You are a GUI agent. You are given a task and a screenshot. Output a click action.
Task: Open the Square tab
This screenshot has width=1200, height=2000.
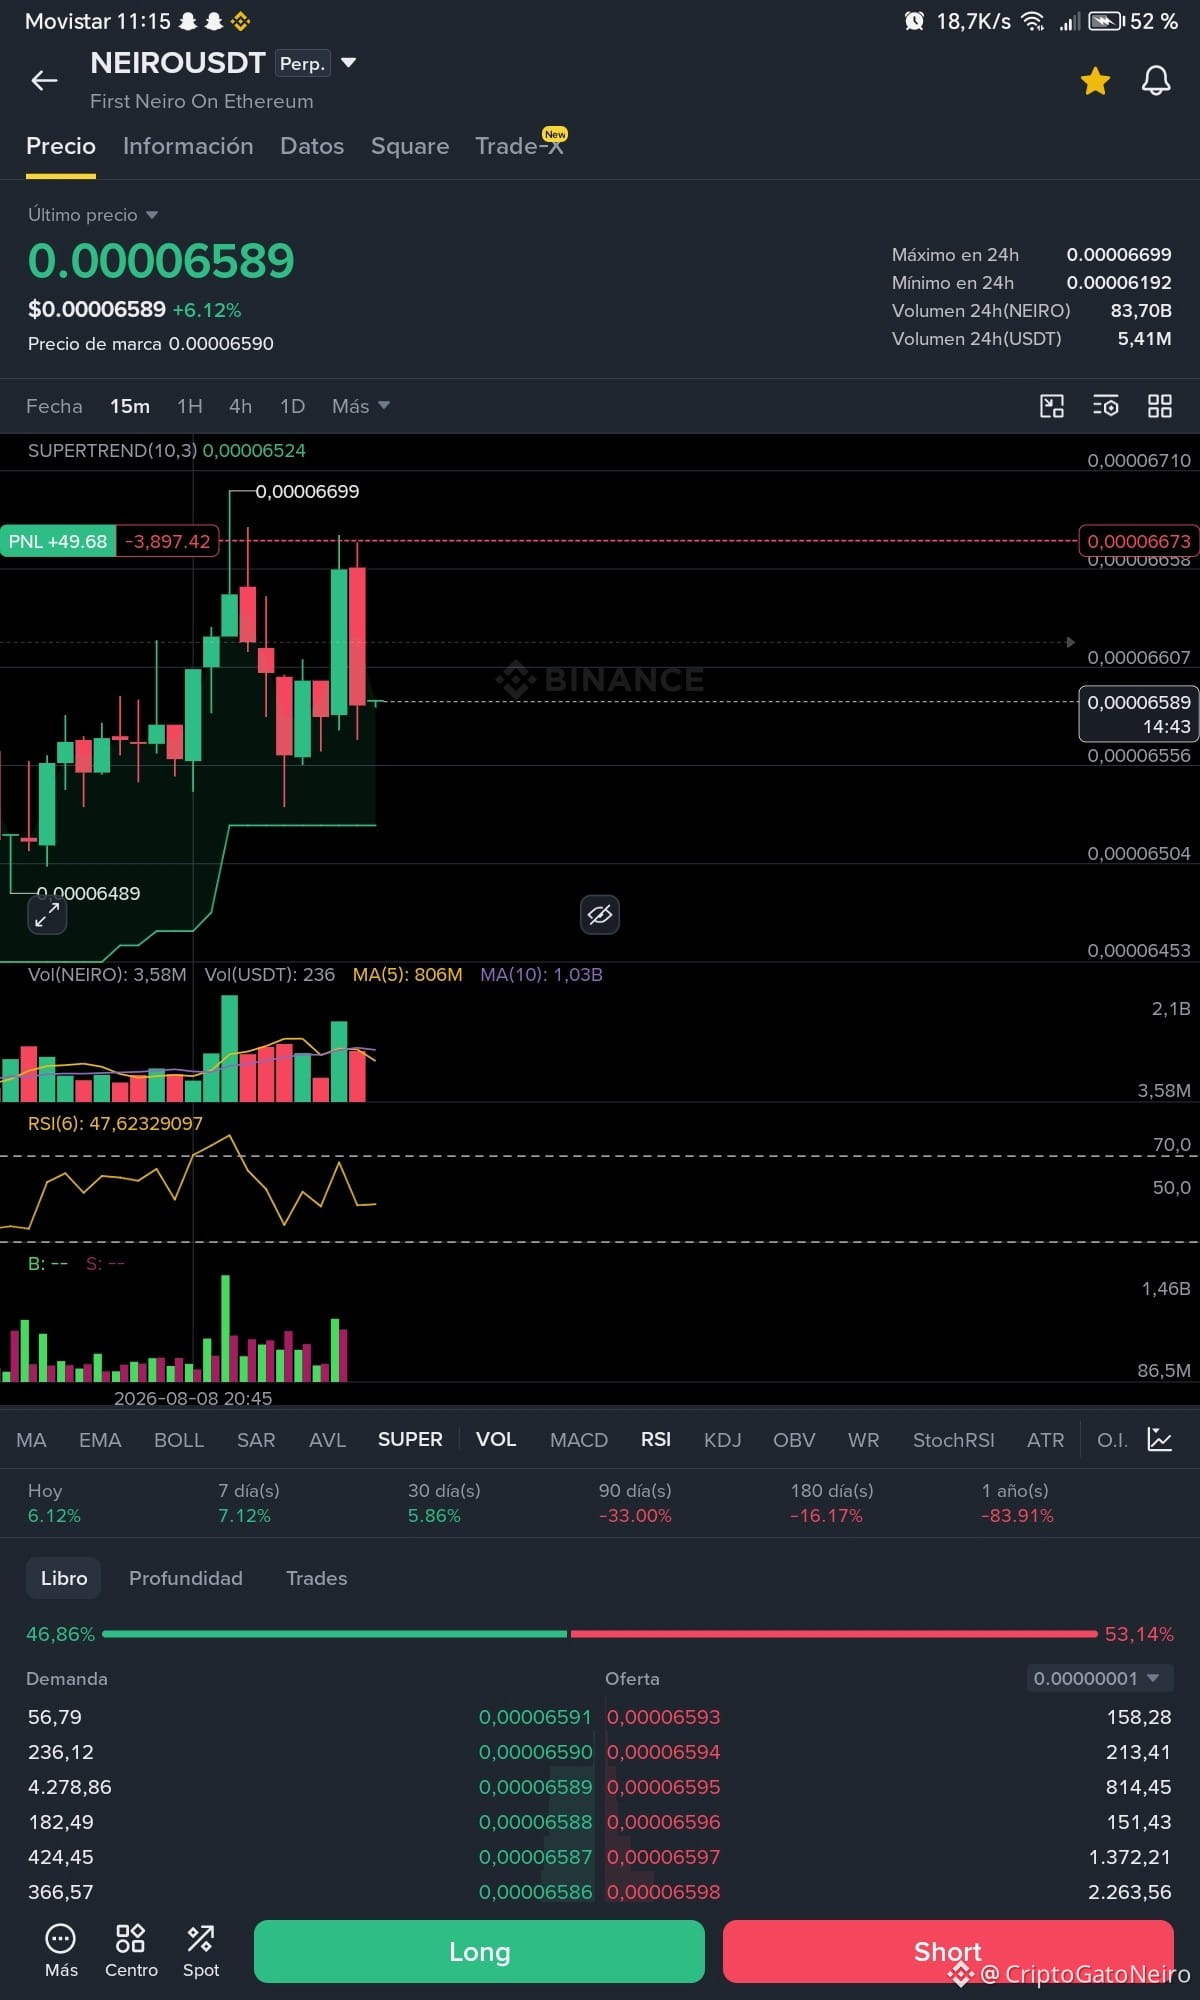[x=410, y=146]
